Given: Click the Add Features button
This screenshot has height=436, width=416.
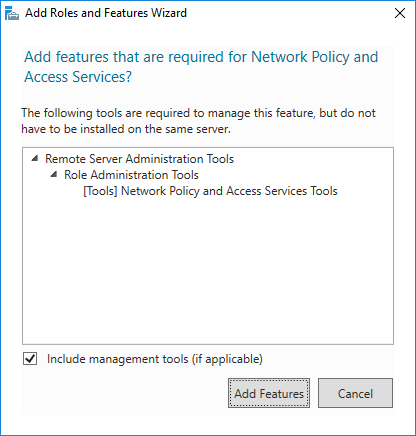Looking at the screenshot, I should (269, 393).
